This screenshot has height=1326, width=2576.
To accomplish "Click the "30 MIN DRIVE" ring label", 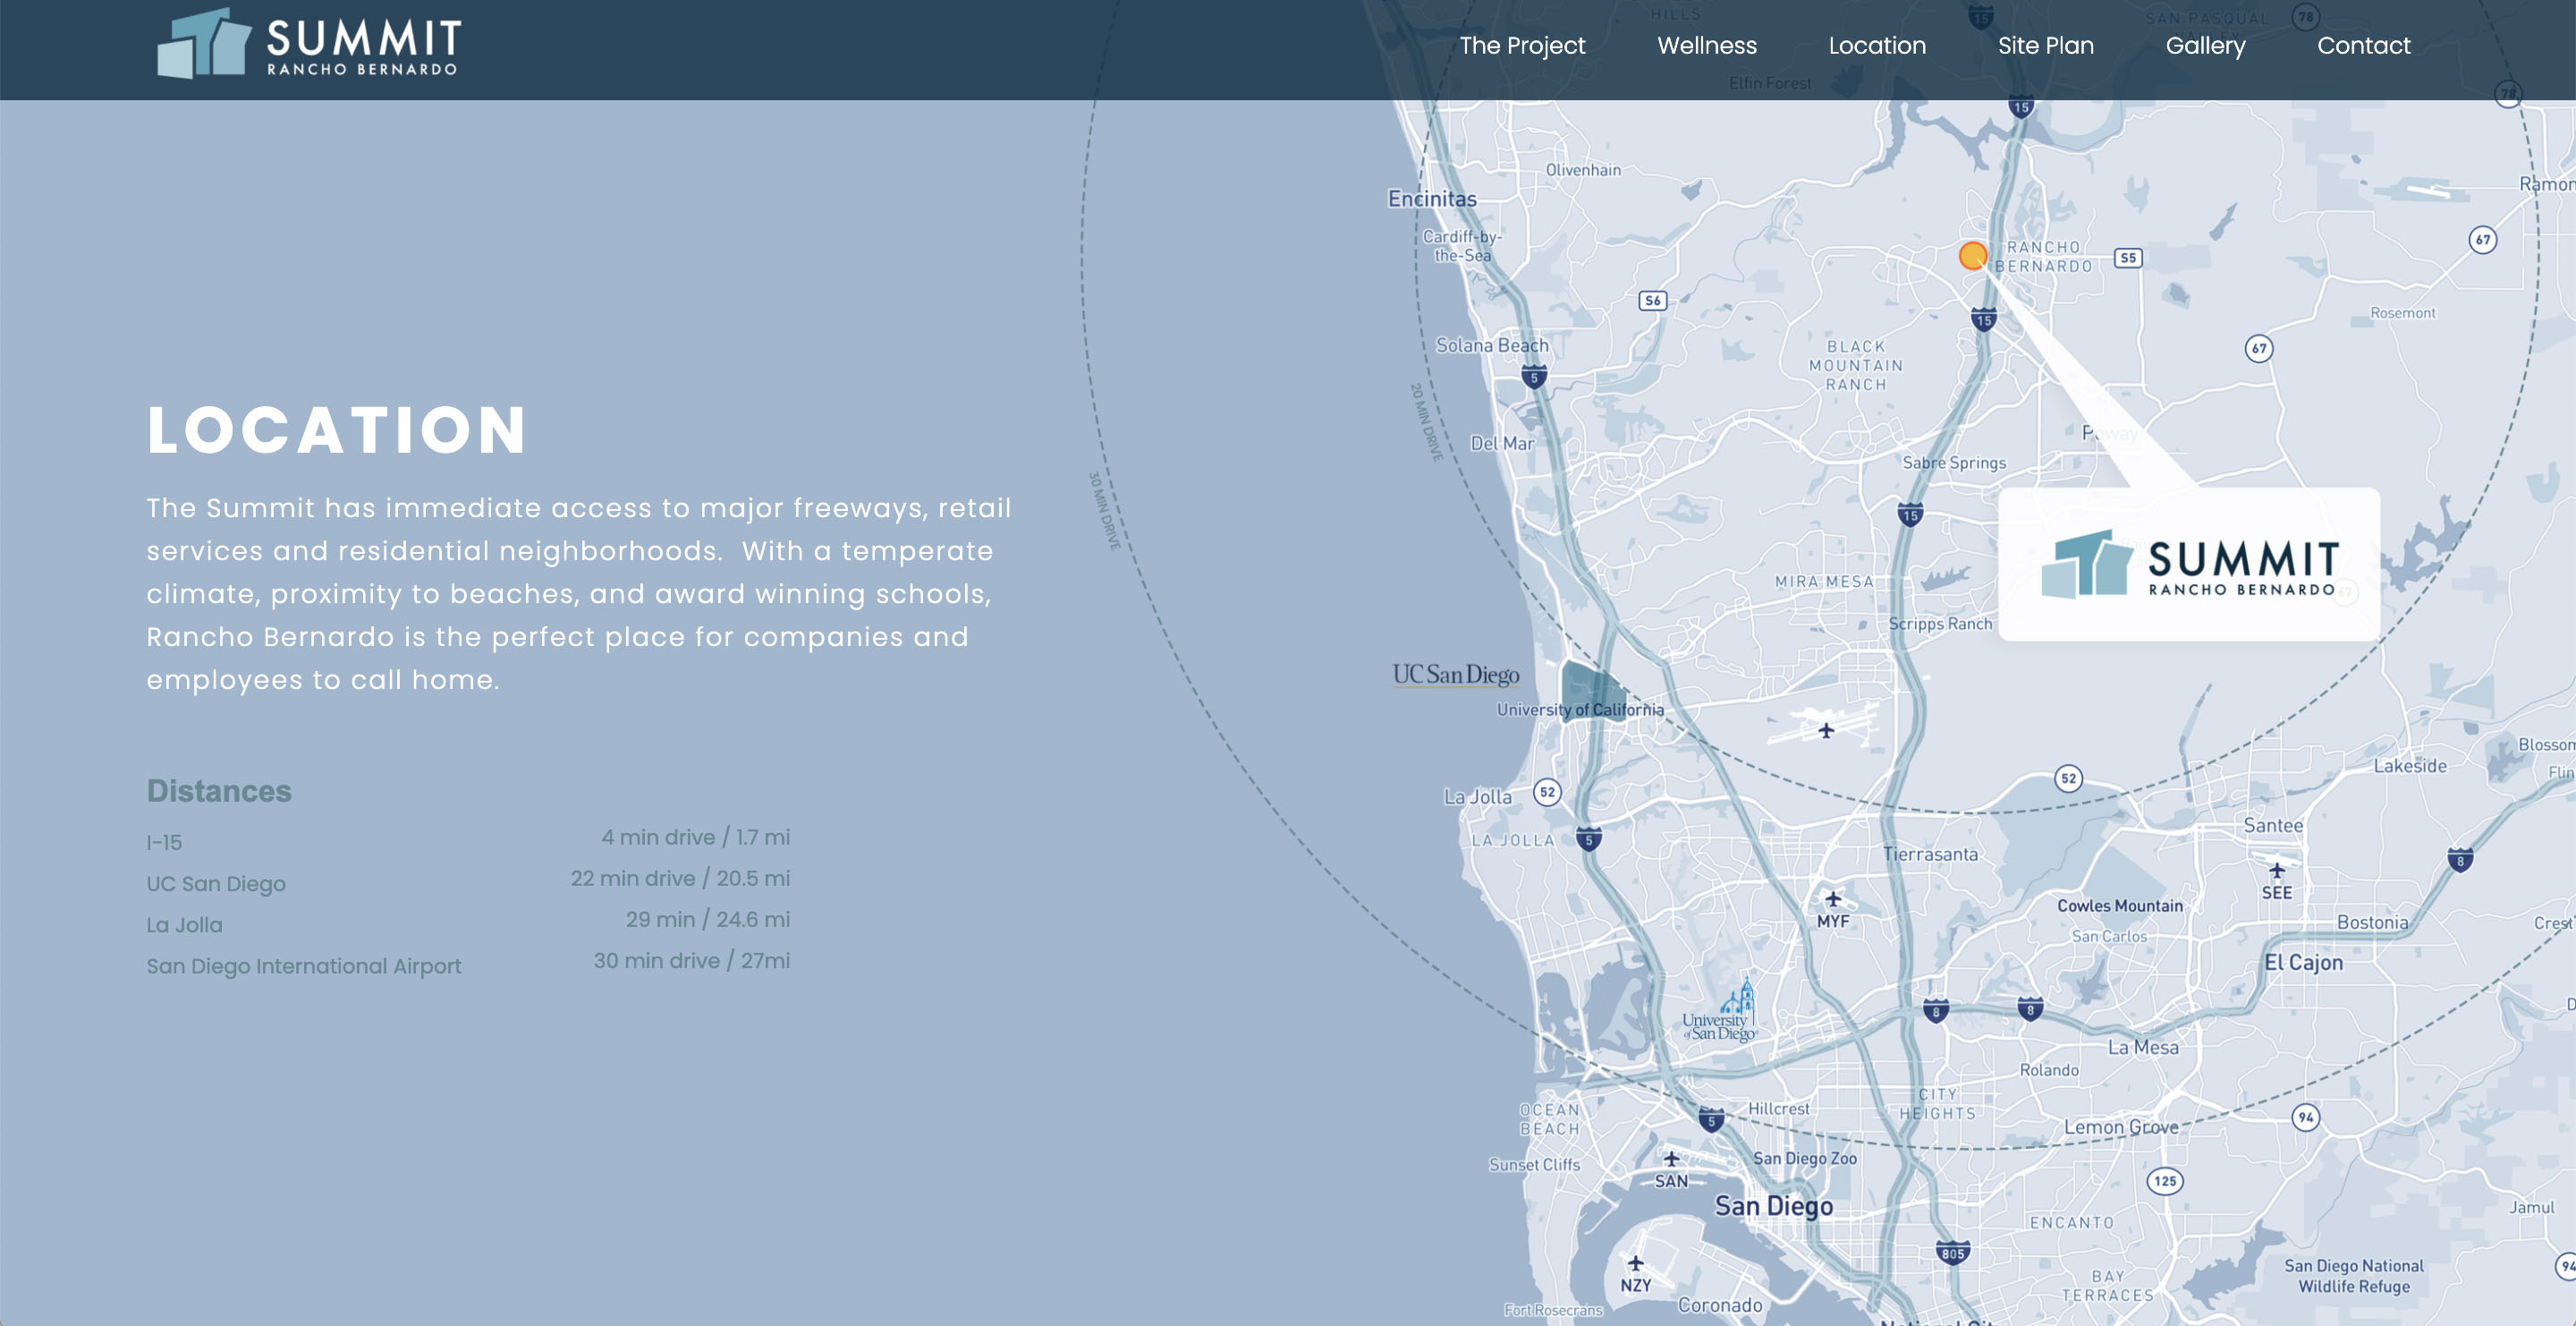I will 1104,510.
